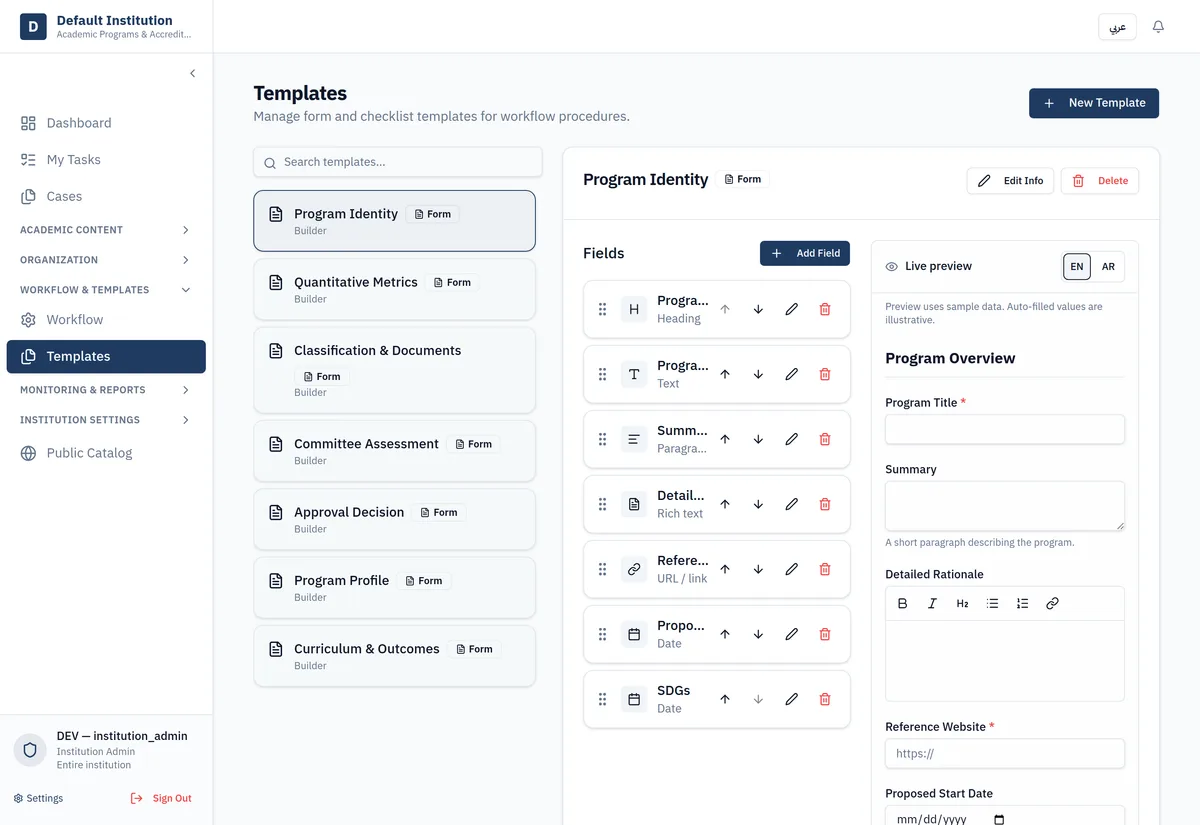Select the Curriculum & Outcomes template
1200x825 pixels.
click(395, 656)
